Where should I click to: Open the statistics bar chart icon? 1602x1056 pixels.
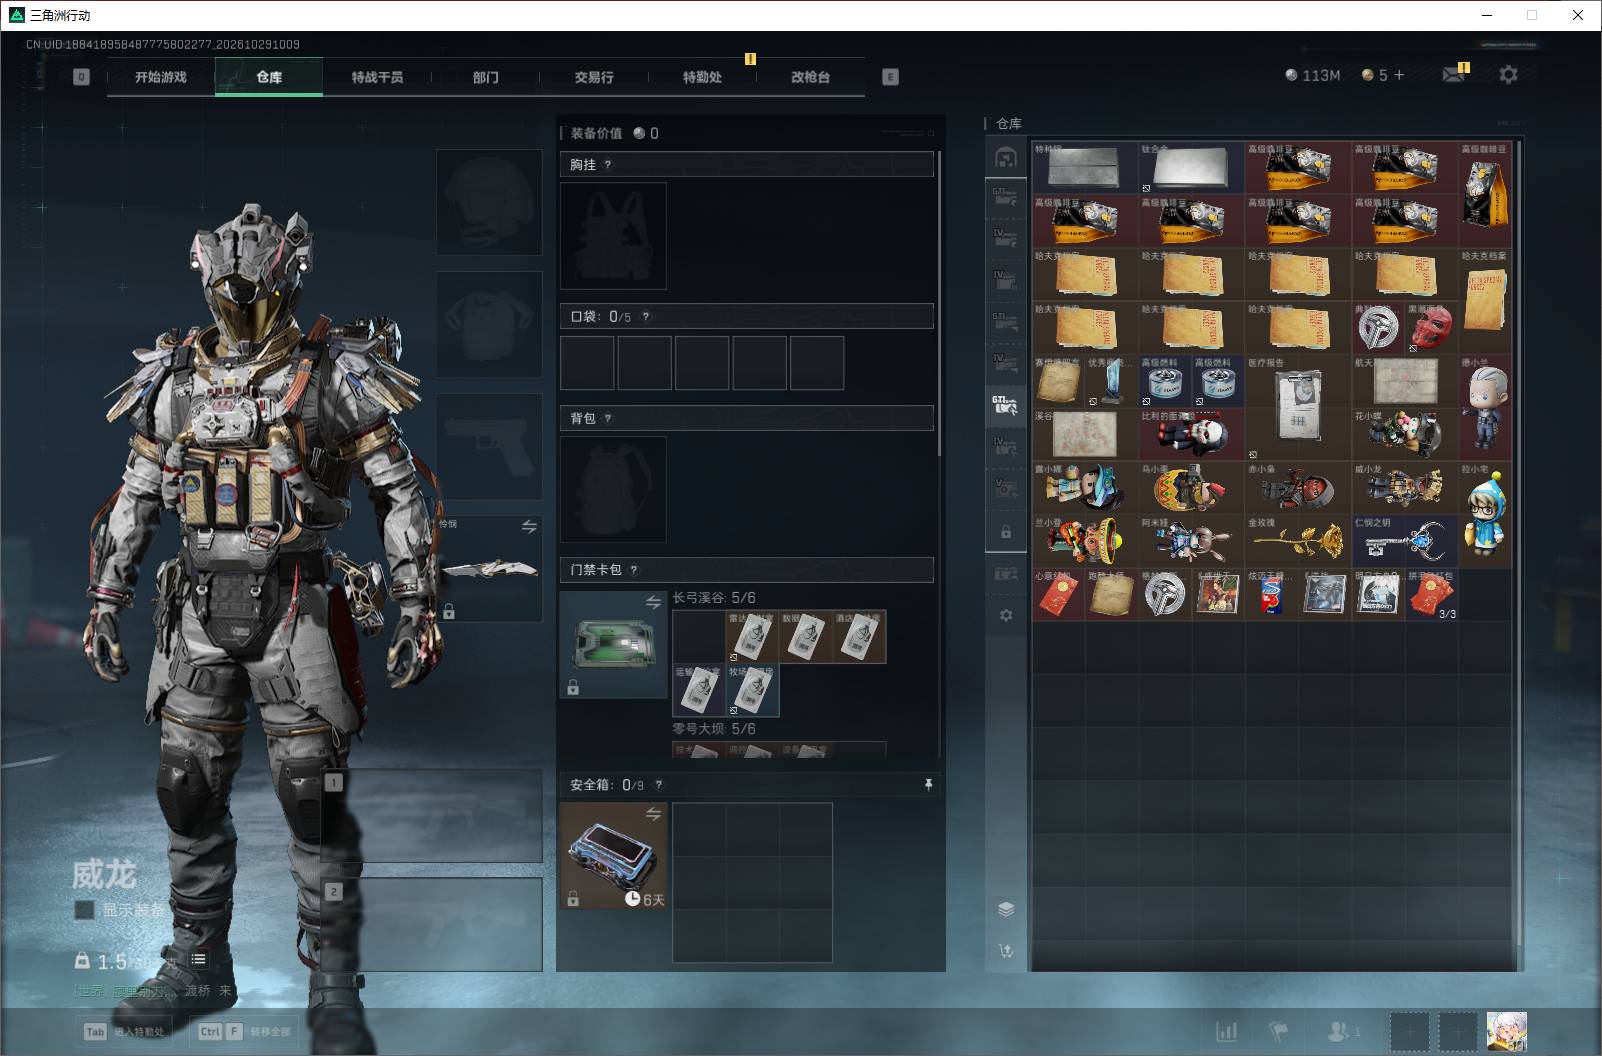tap(1226, 1031)
